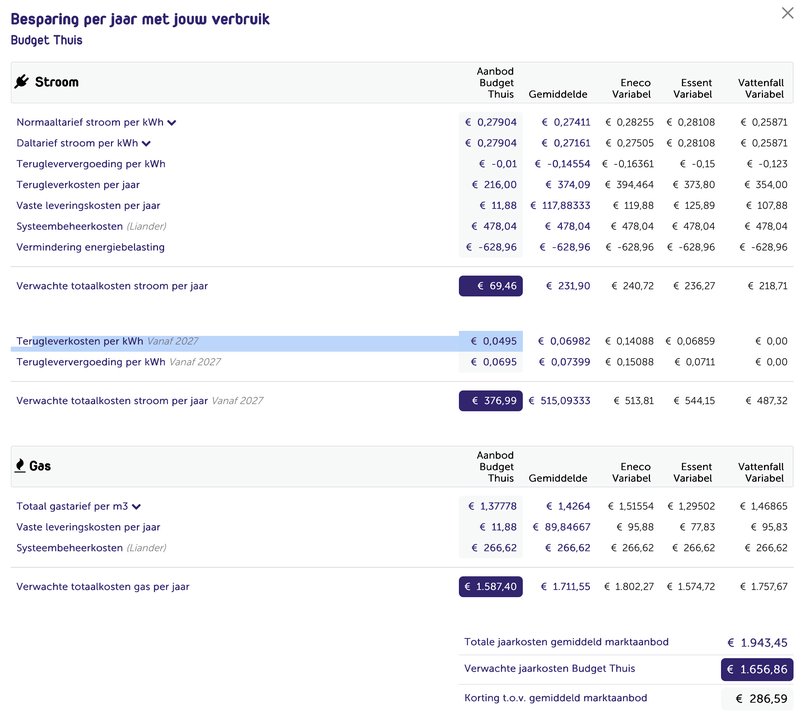This screenshot has width=800, height=717.
Task: Click Vattenfall's € 1,46865 gas tariff
Action: (x=764, y=506)
